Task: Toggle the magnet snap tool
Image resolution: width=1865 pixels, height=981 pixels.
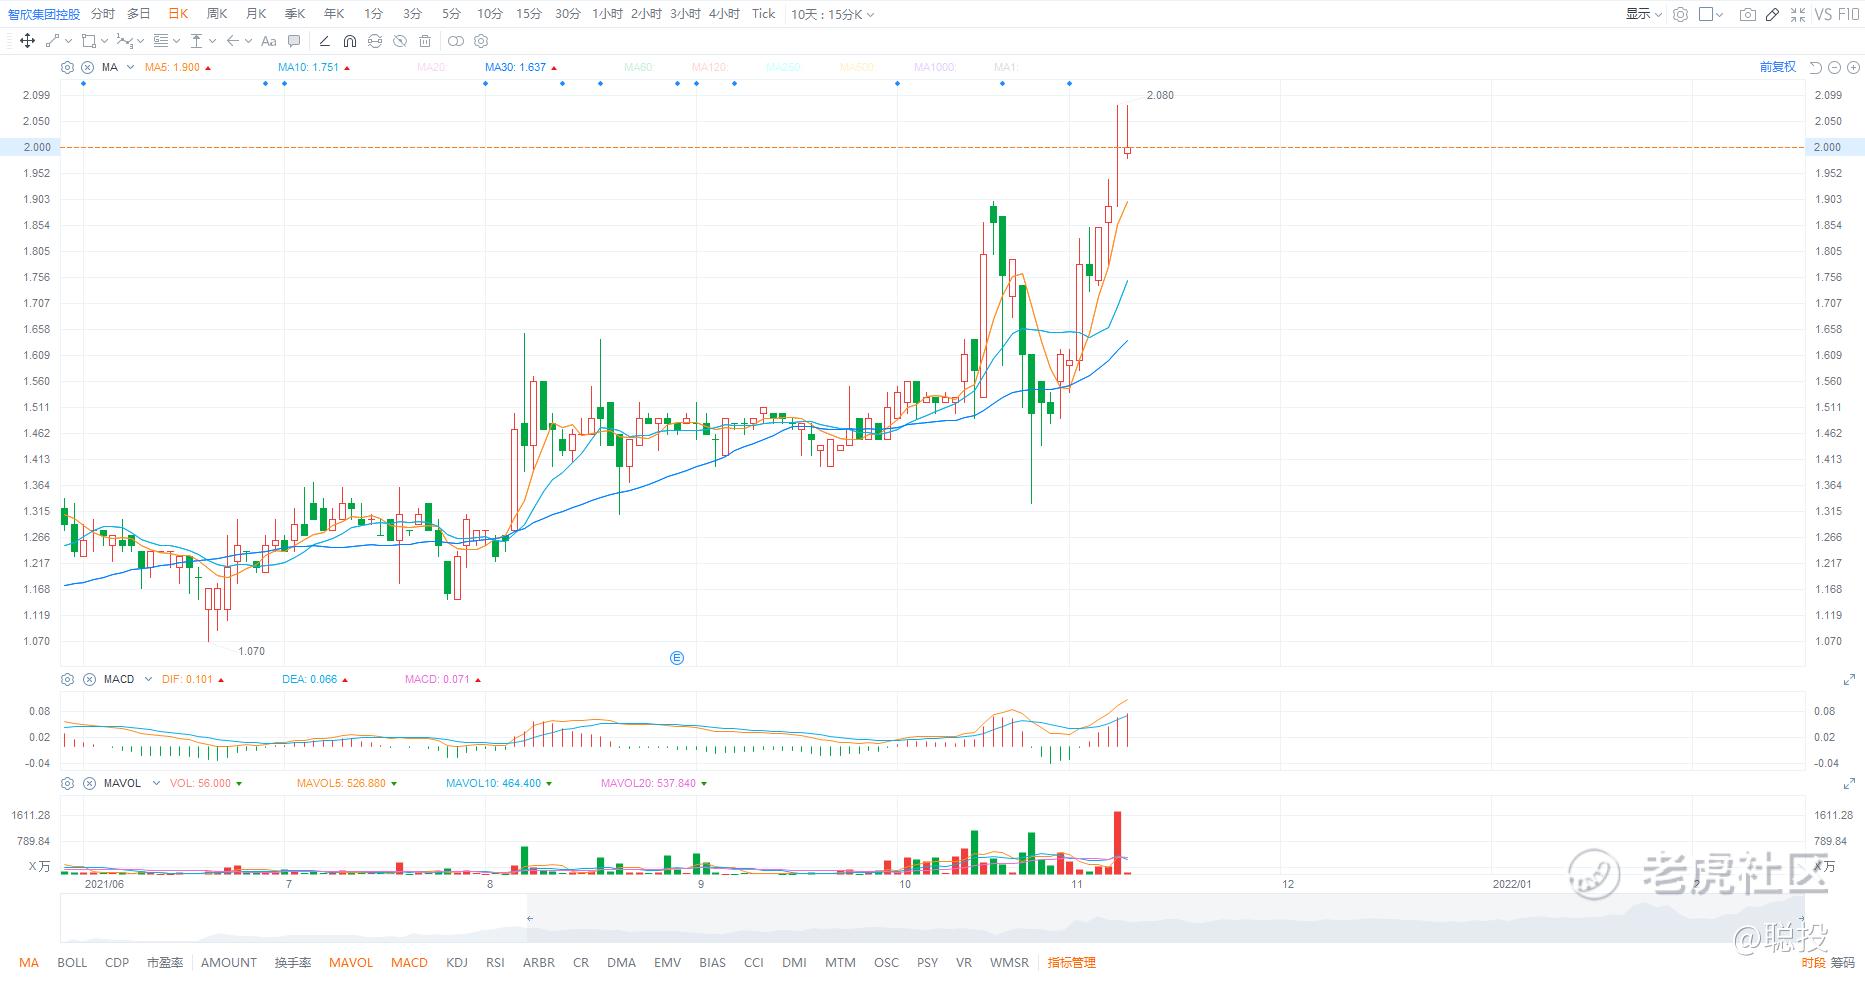Action: pyautogui.click(x=349, y=41)
